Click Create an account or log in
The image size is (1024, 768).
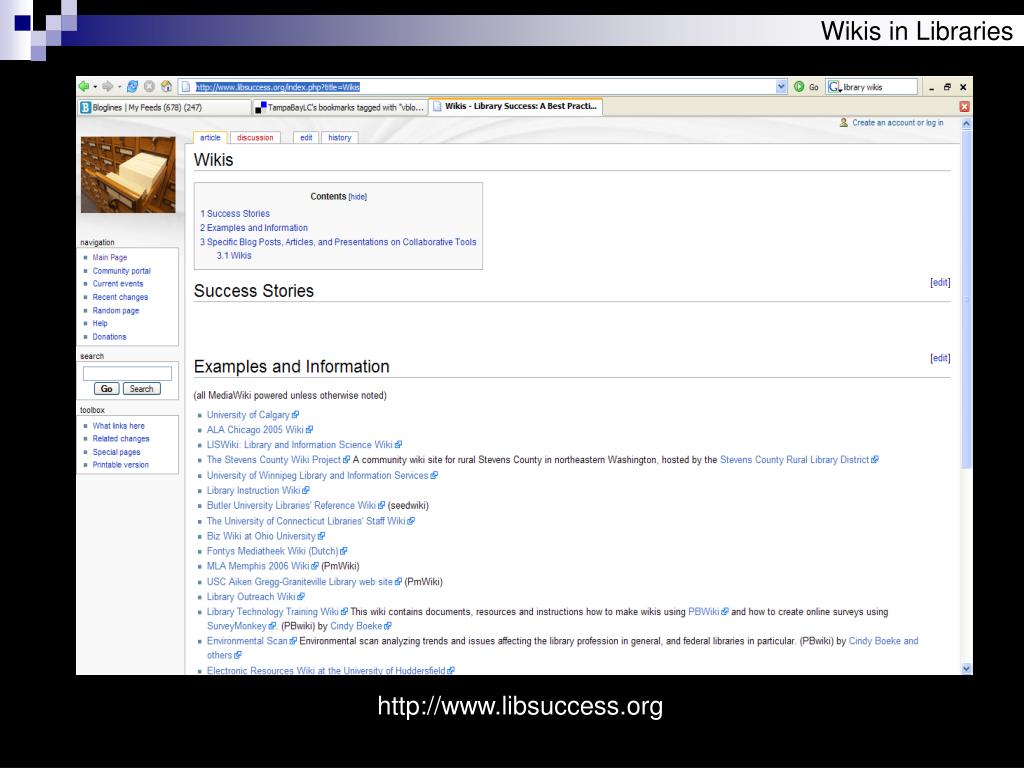[x=897, y=123]
